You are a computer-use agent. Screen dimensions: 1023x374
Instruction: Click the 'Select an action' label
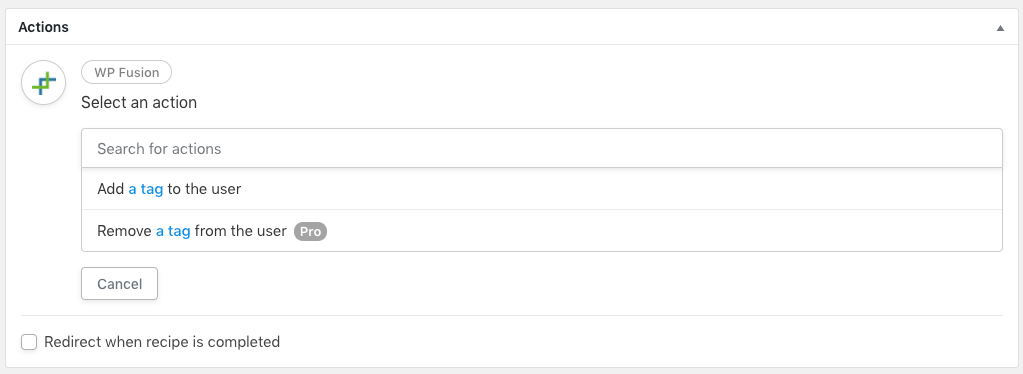click(x=139, y=102)
